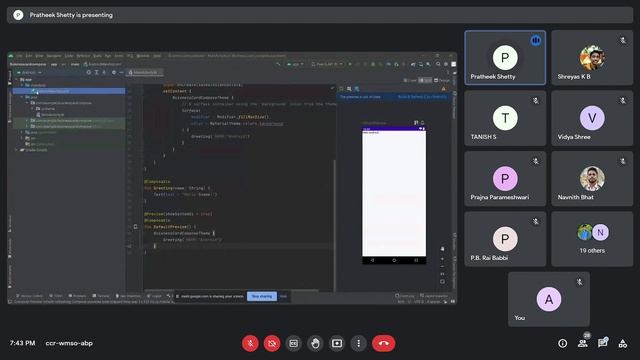Click the 7:43 PM clock text
The image size is (640, 360).
tap(22, 343)
